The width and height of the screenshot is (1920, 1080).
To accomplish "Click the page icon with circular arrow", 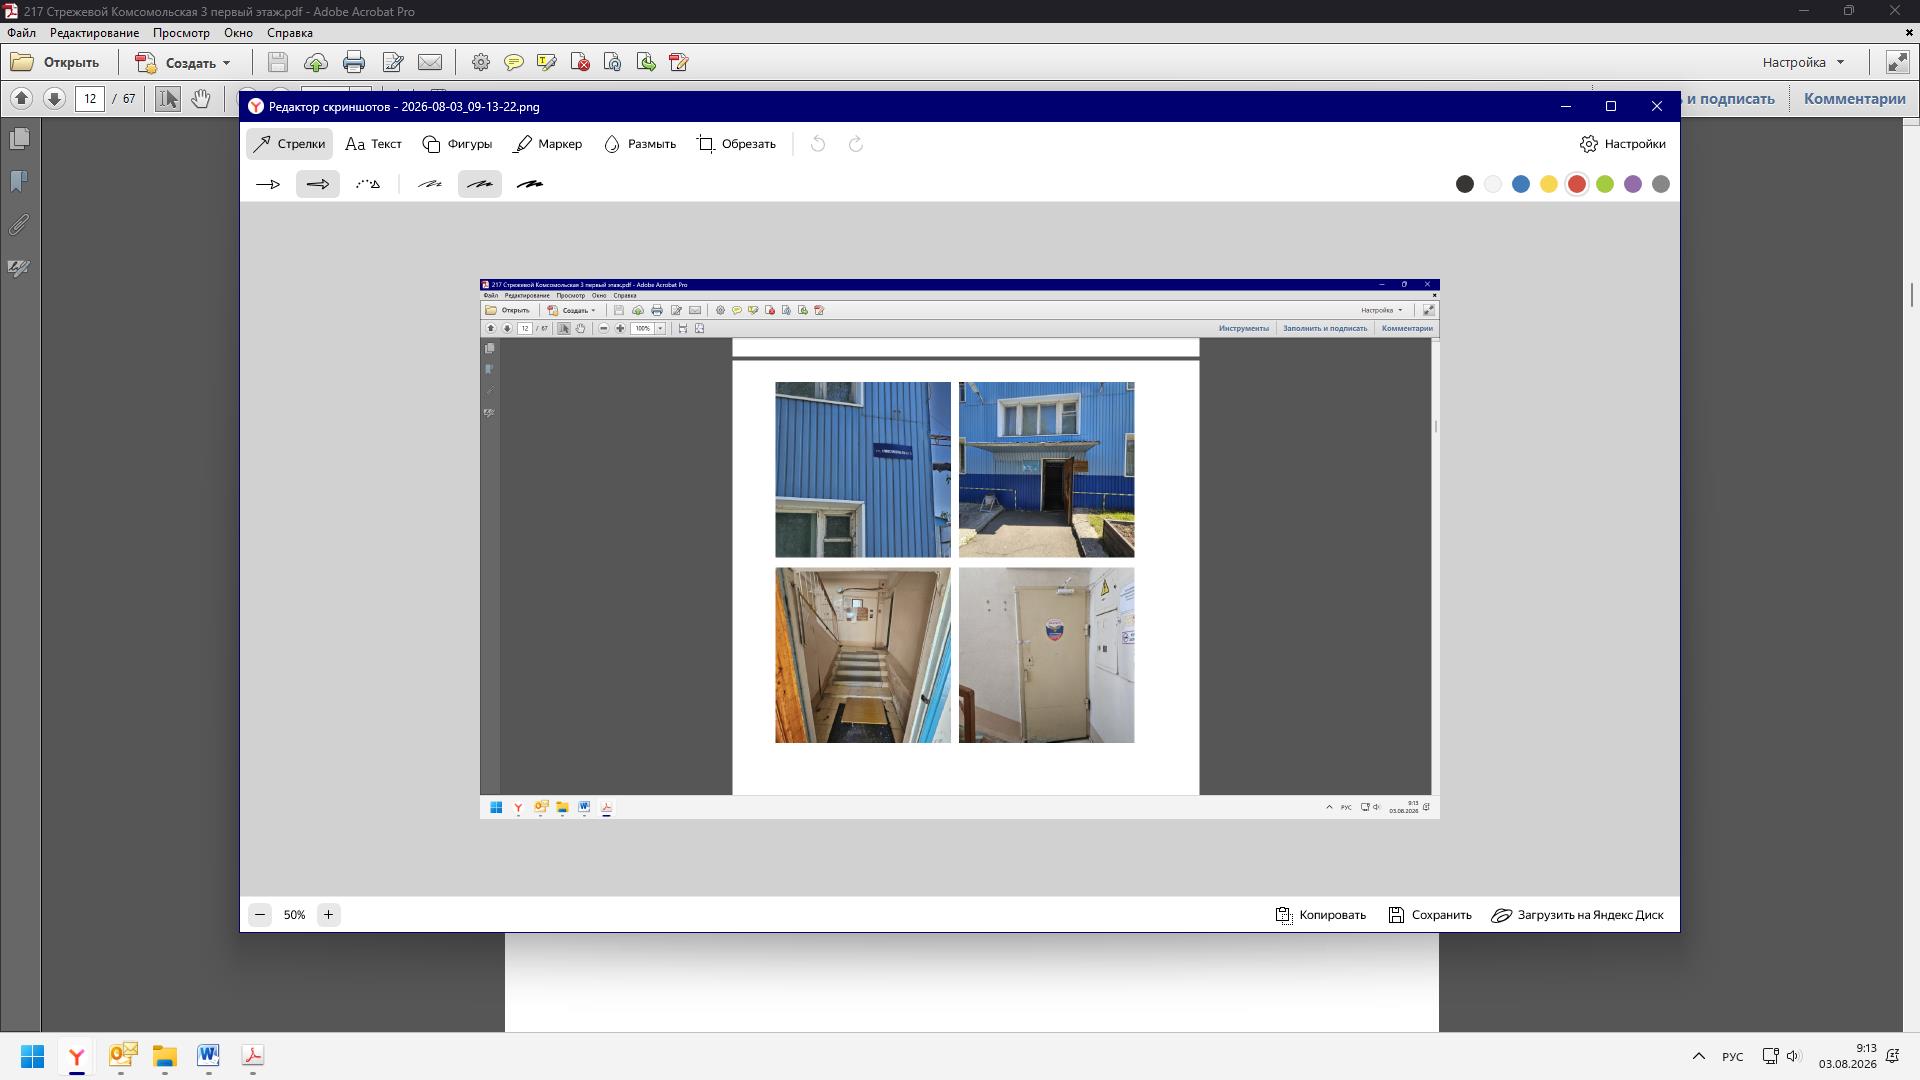I will click(613, 62).
